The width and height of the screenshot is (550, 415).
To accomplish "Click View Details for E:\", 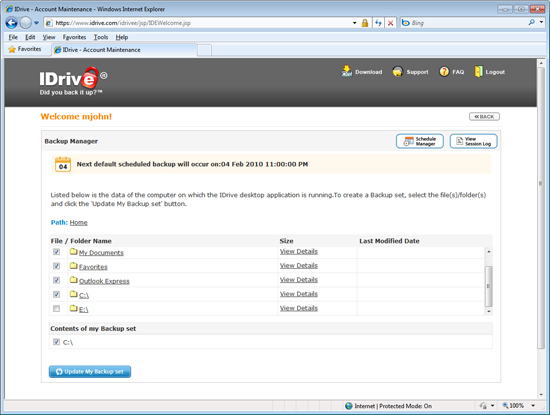I will pos(299,308).
